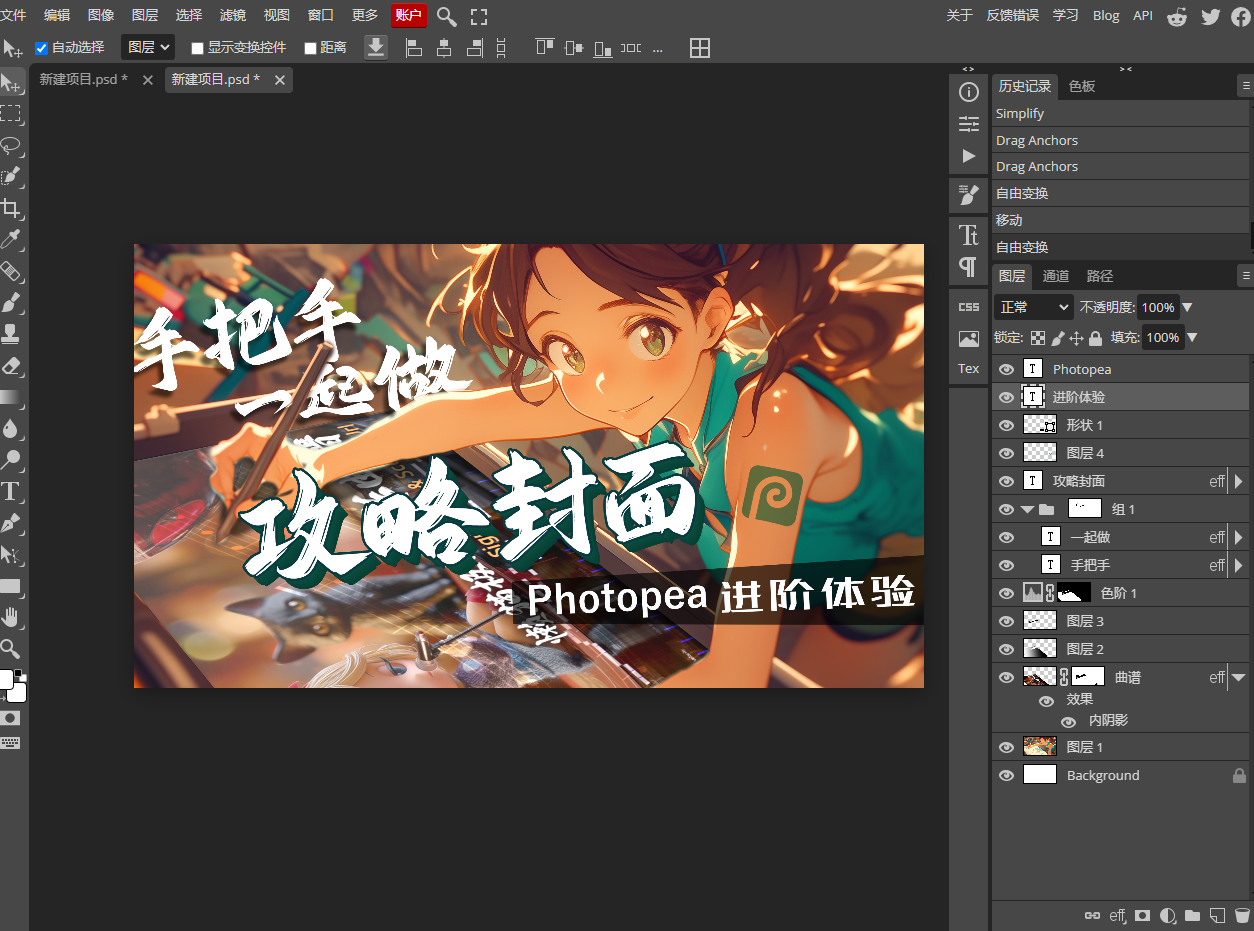
Task: Delete layer with trash icon
Action: (x=1241, y=915)
